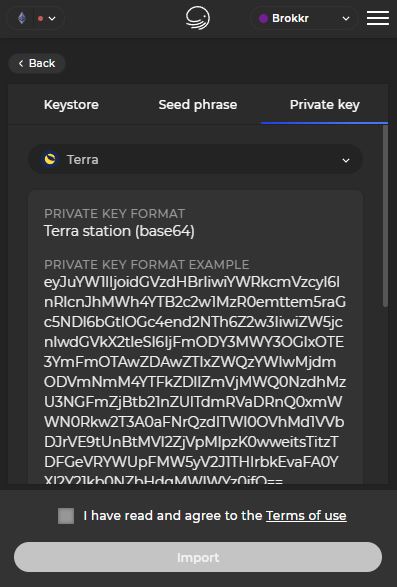Open the Brokkr wallet dropdown
This screenshot has width=397, height=587.
tap(304, 18)
